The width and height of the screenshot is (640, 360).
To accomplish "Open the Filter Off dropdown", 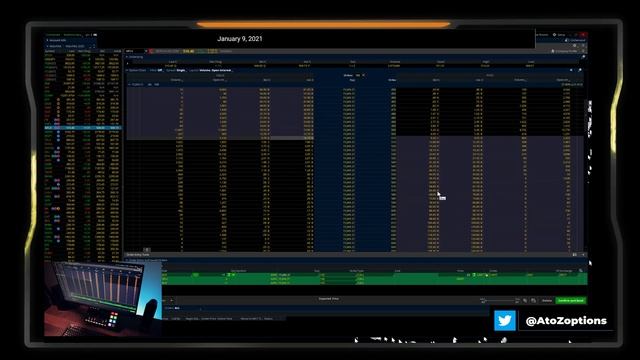I will (x=156, y=70).
